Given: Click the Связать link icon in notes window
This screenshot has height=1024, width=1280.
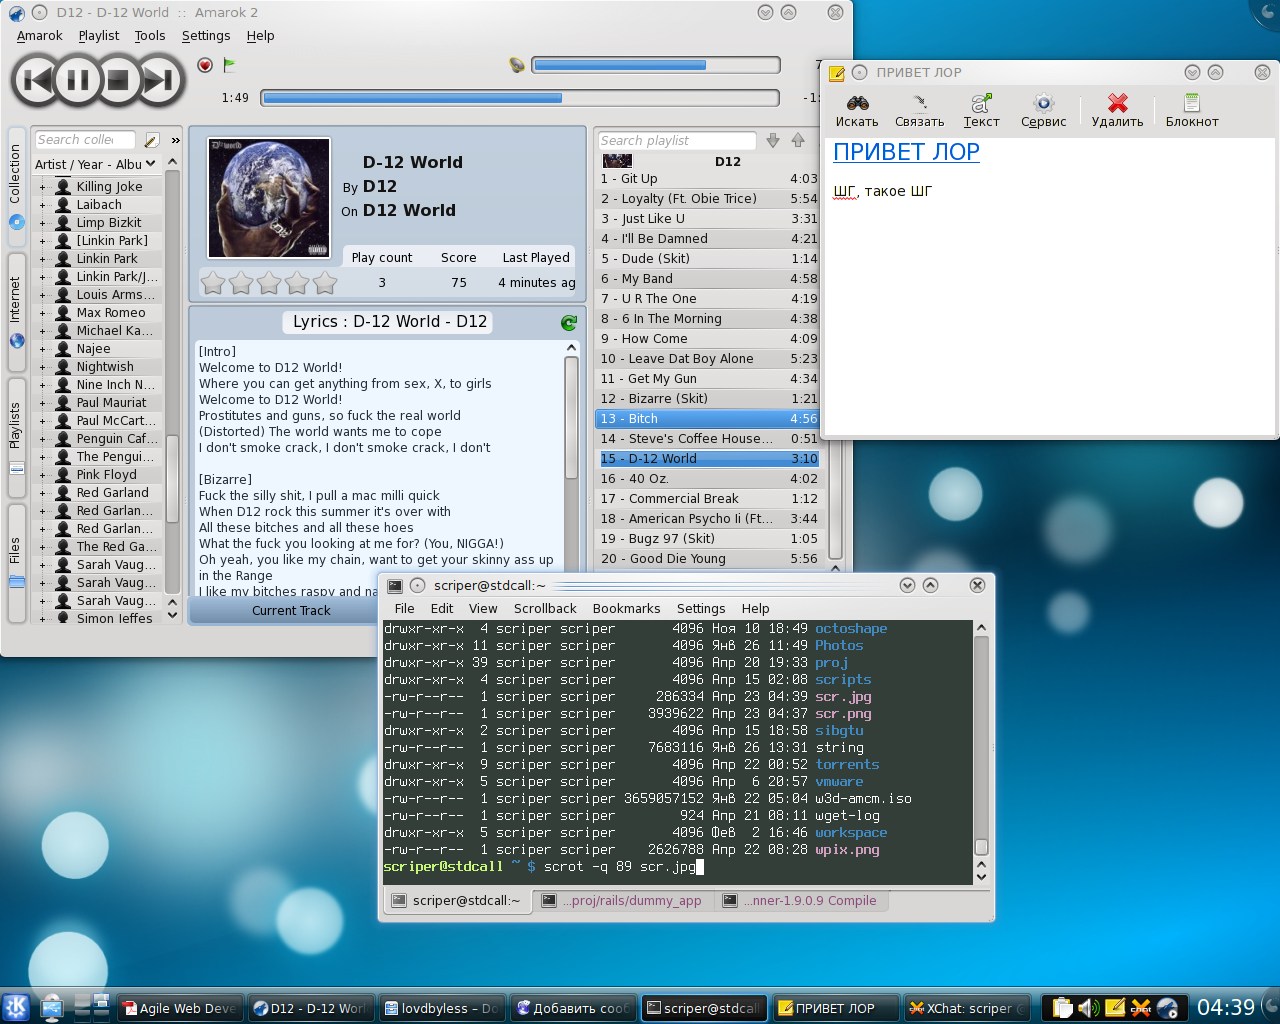Looking at the screenshot, I should point(919,111).
